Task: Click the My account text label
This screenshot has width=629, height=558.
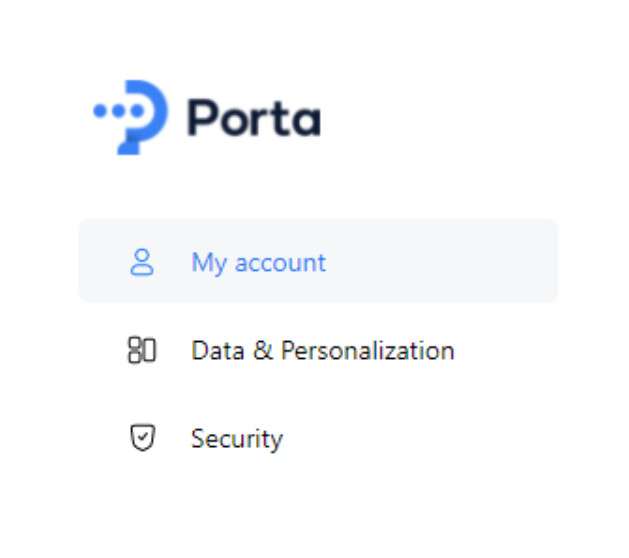Action: click(x=259, y=263)
